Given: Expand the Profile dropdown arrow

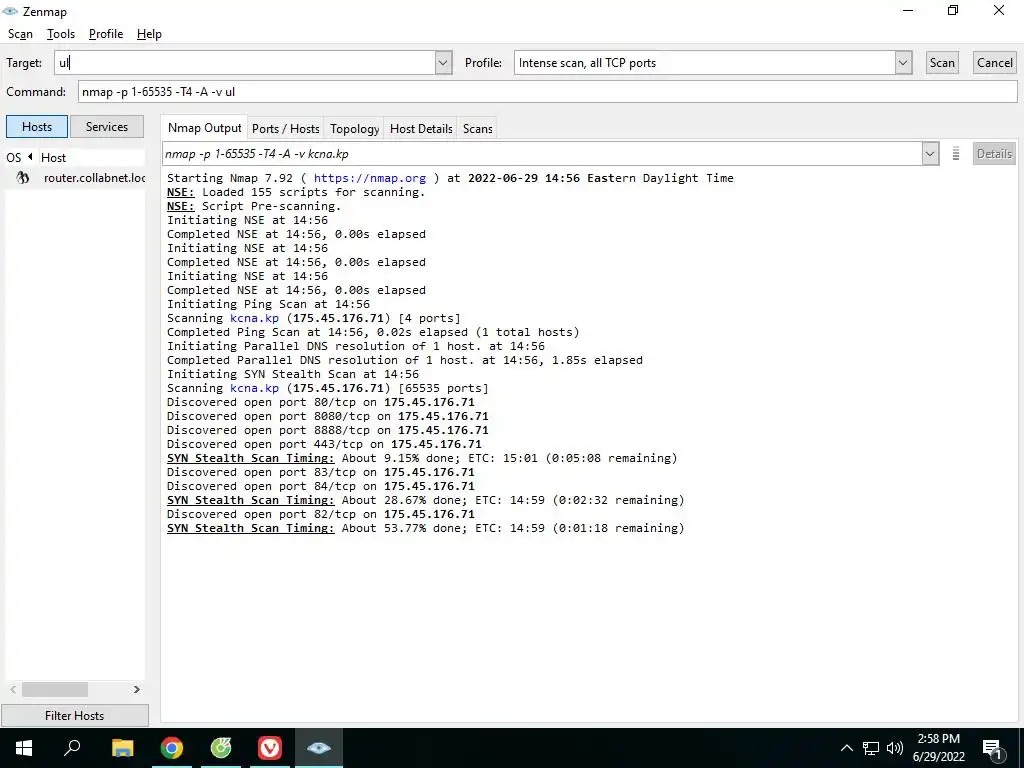Looking at the screenshot, I should point(903,63).
